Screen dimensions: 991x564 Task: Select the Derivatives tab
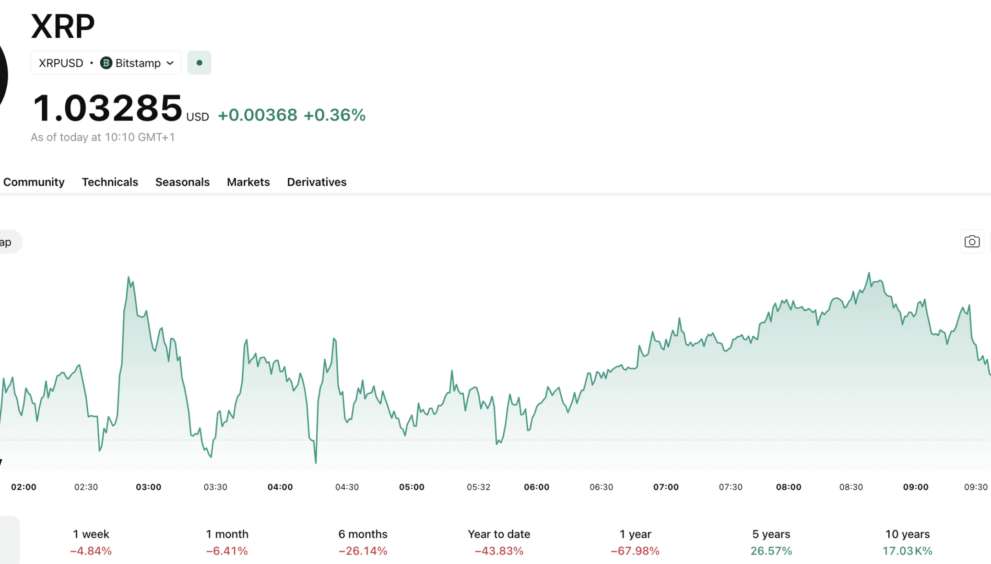click(x=317, y=182)
